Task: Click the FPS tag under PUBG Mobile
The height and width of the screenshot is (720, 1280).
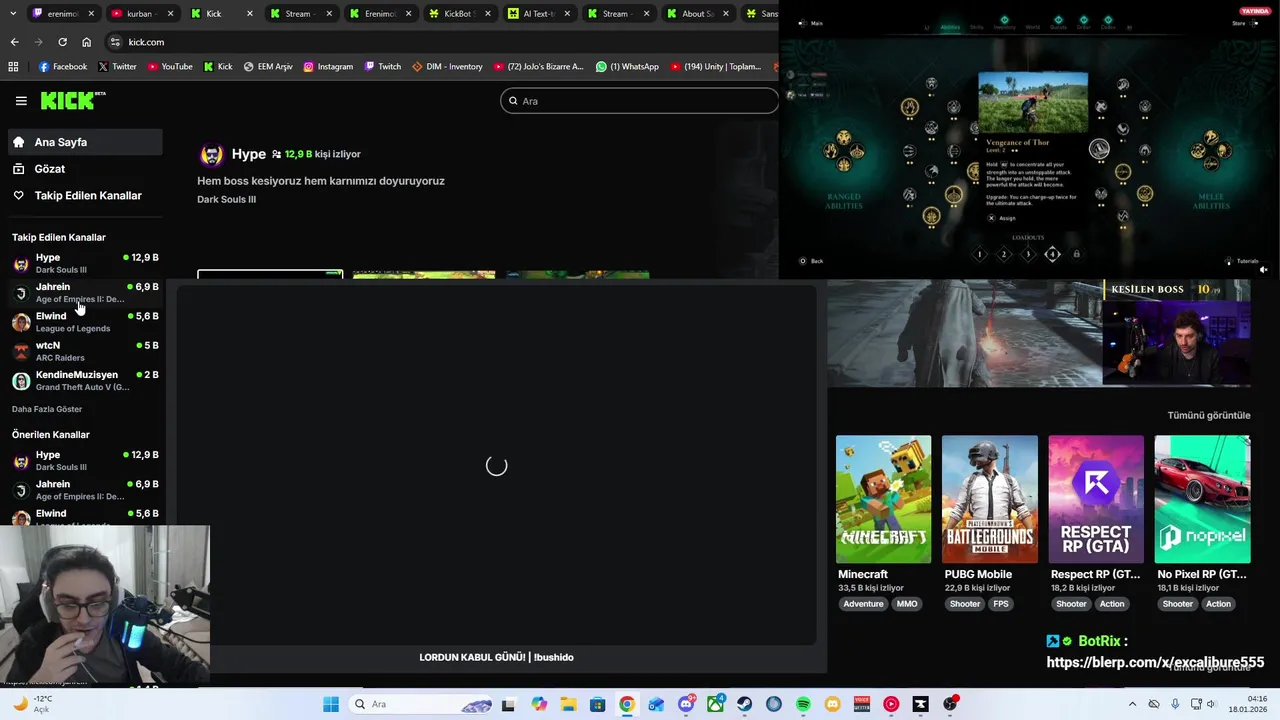Action: (x=1001, y=604)
